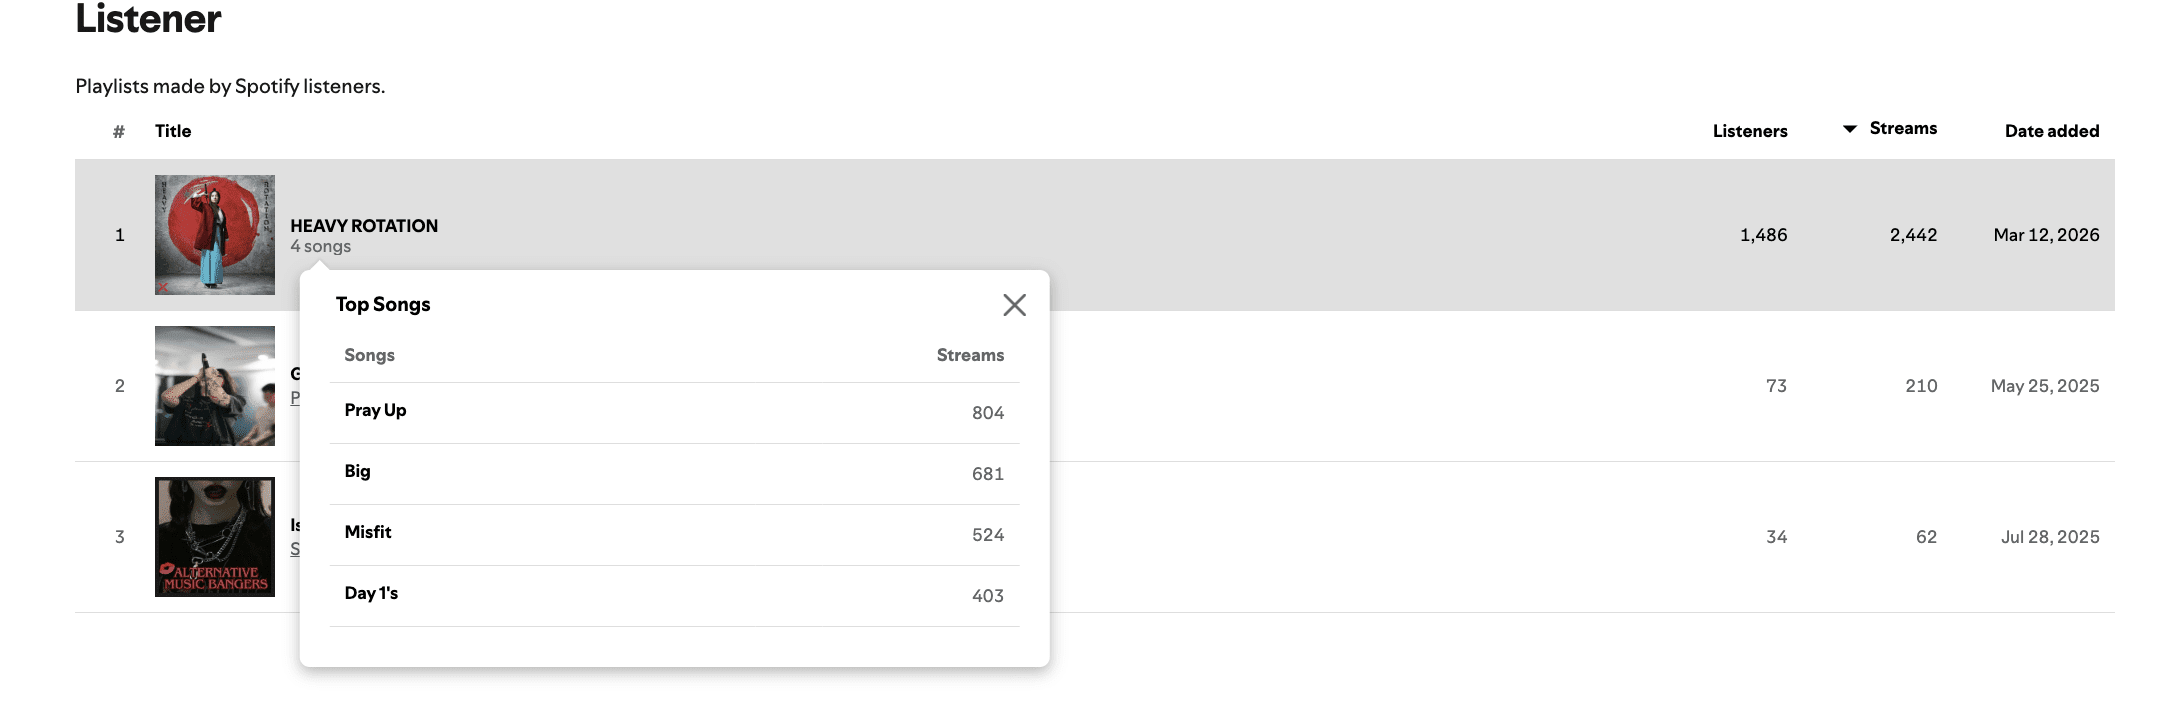Close the Top Songs popup

(1014, 305)
